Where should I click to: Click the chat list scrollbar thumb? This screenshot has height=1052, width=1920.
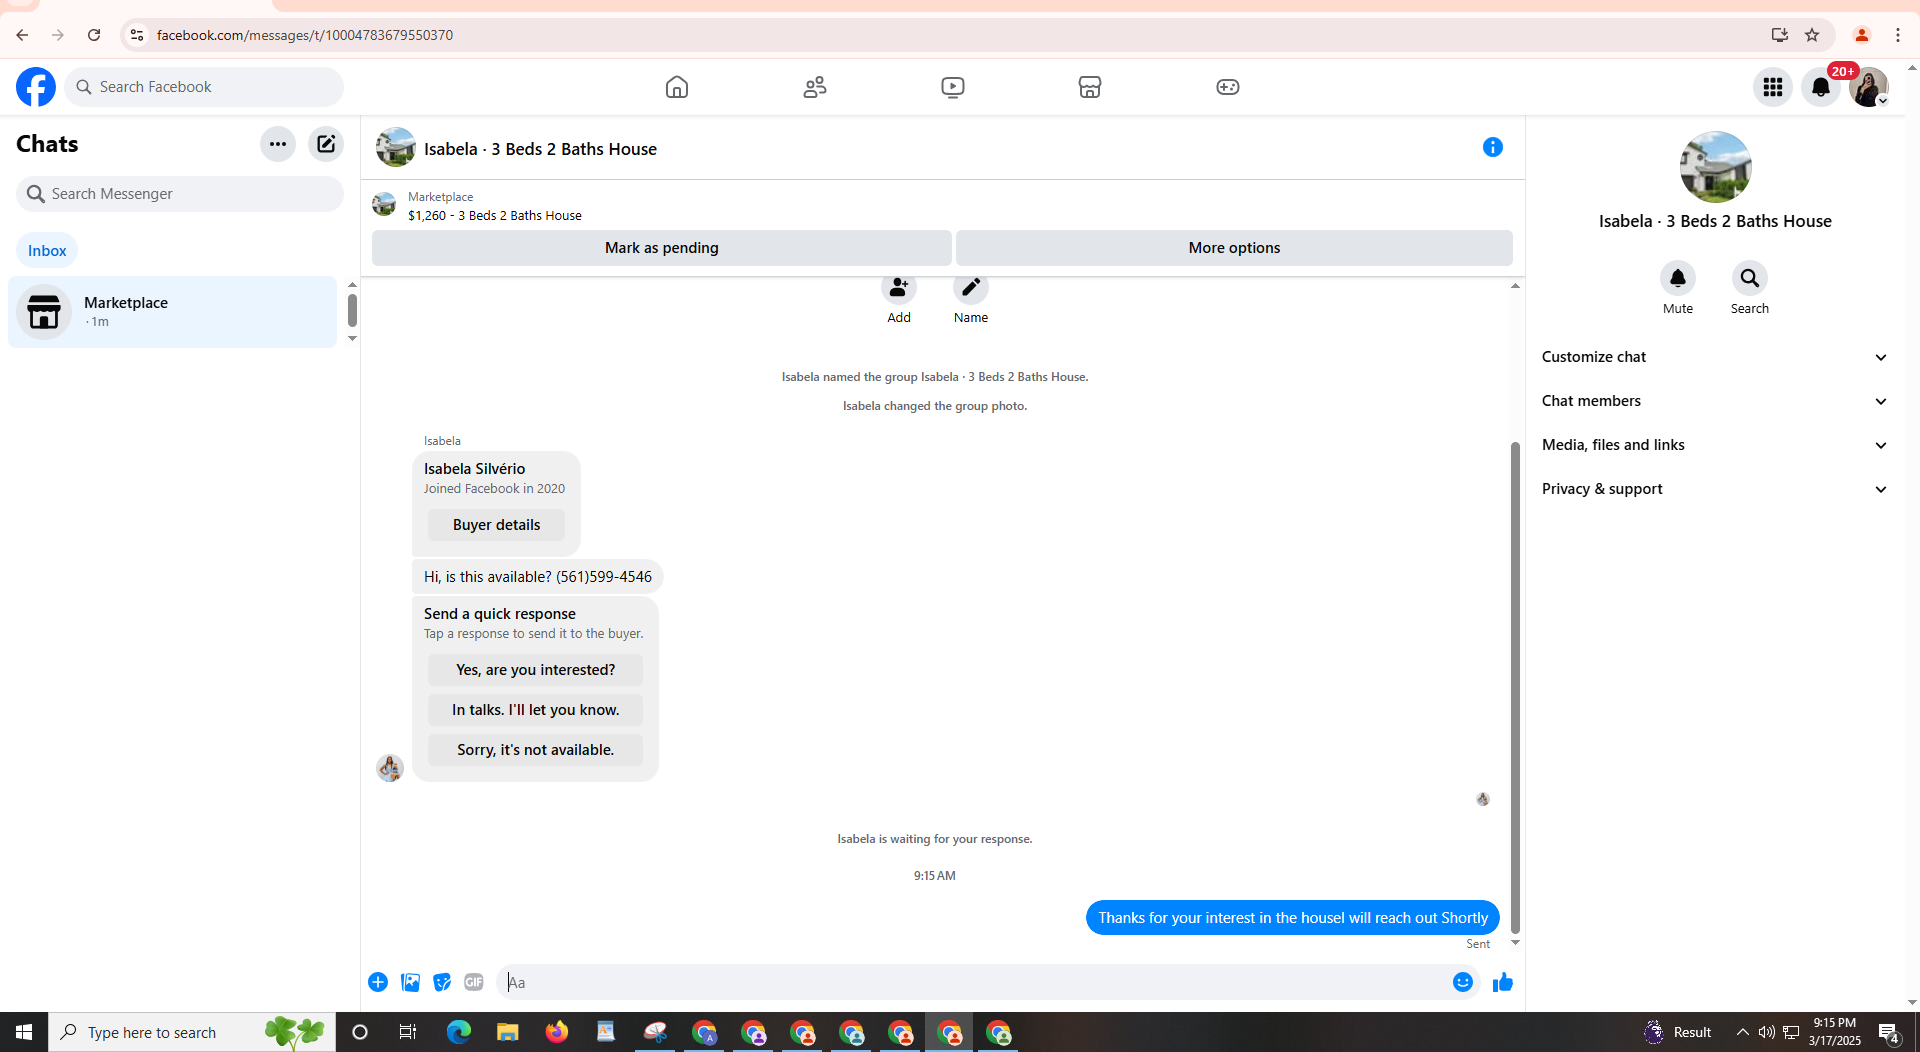click(x=352, y=310)
